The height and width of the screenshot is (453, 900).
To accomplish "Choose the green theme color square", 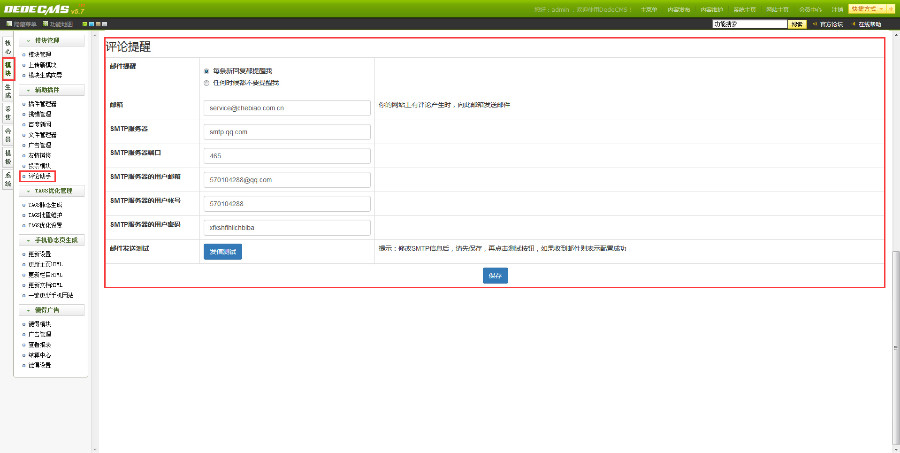I will click(x=84, y=24).
